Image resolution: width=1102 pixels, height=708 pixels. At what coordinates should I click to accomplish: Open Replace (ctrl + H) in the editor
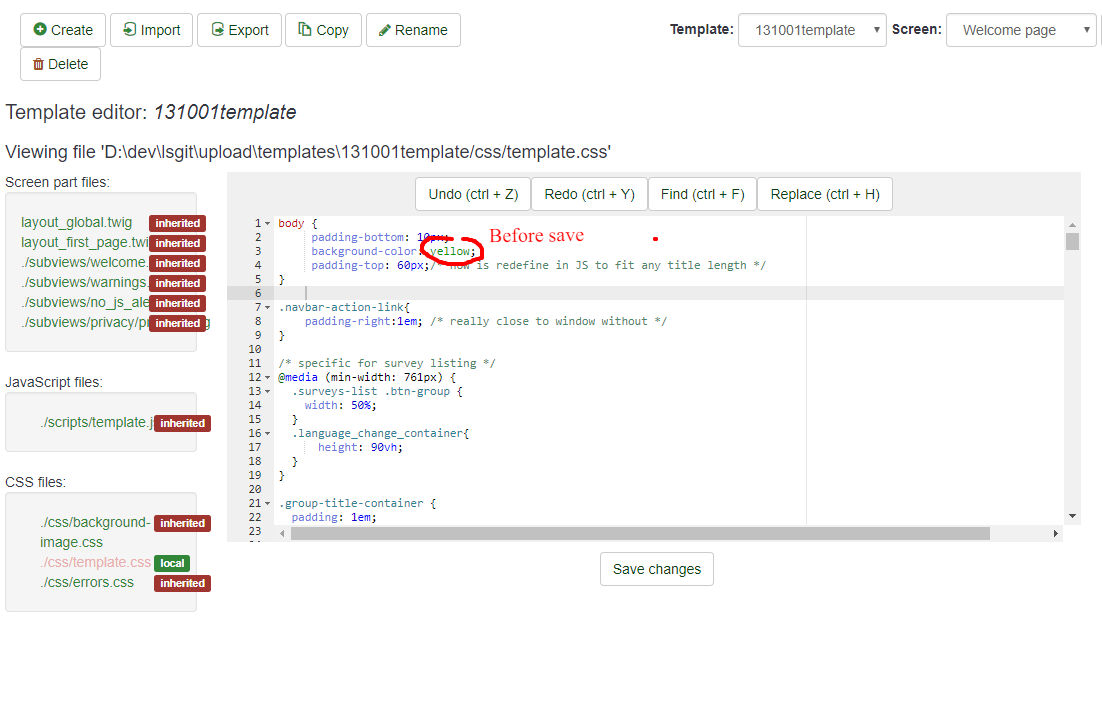[x=824, y=194]
